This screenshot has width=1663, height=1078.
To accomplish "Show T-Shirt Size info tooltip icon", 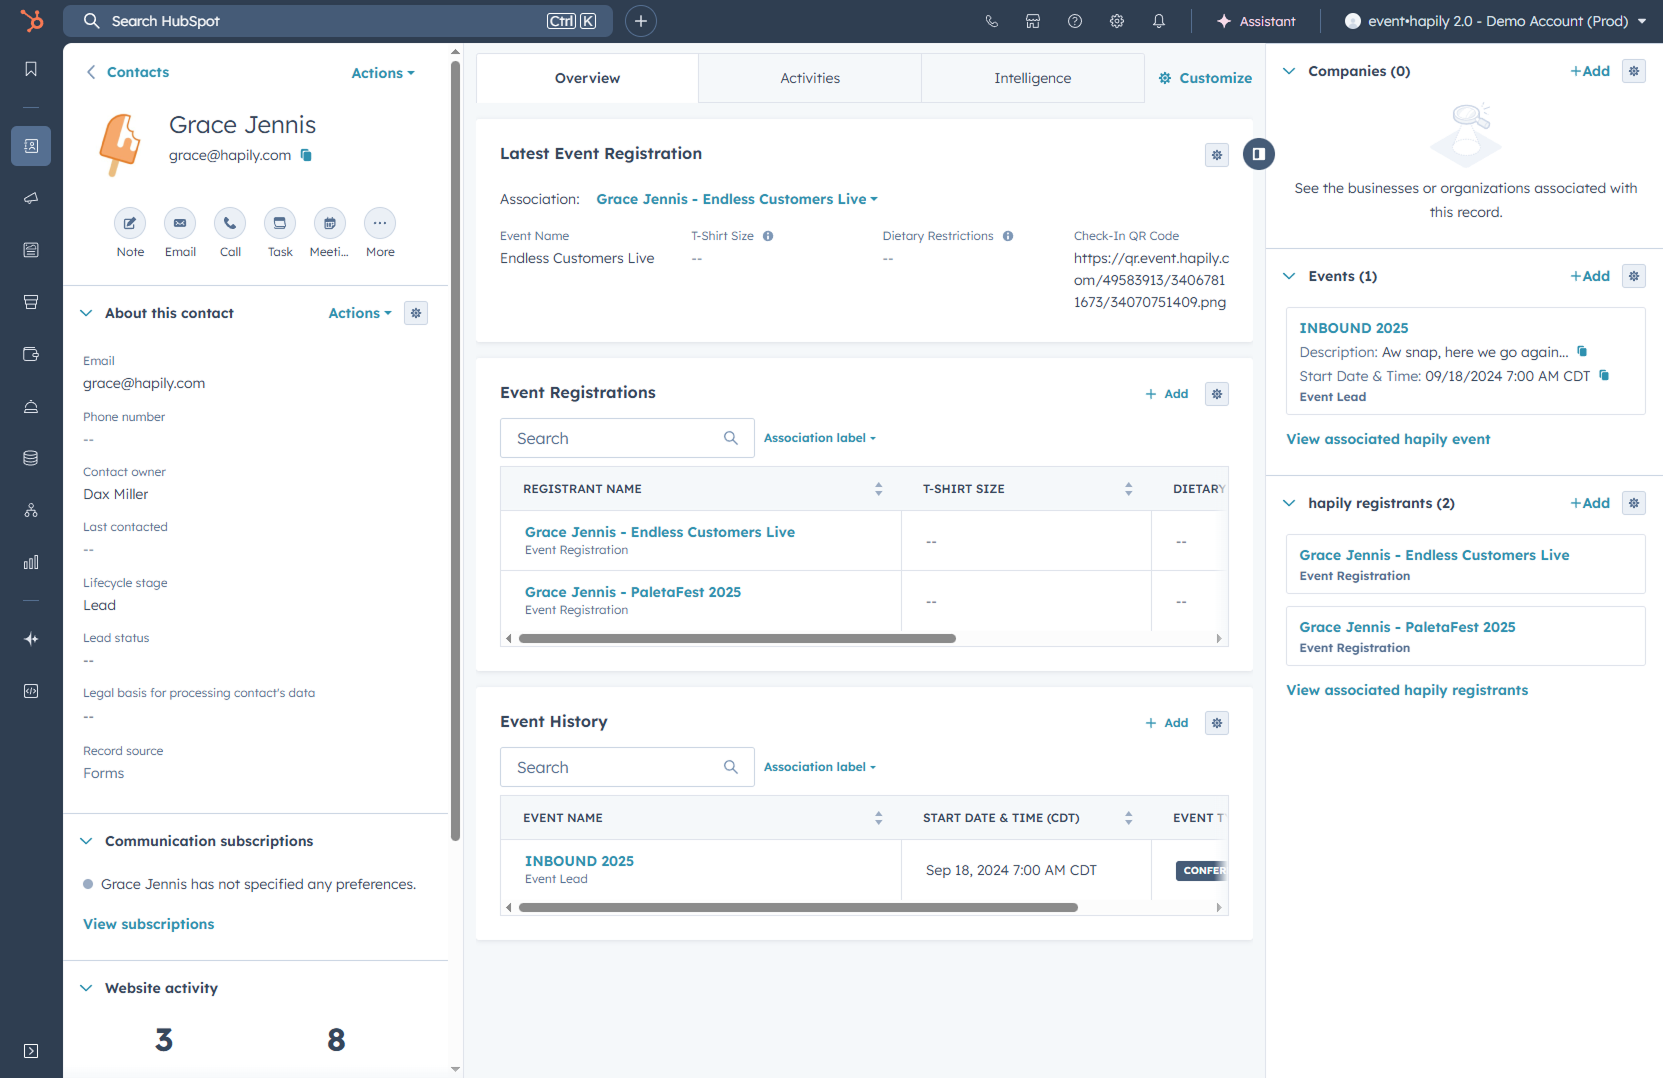I will (768, 236).
